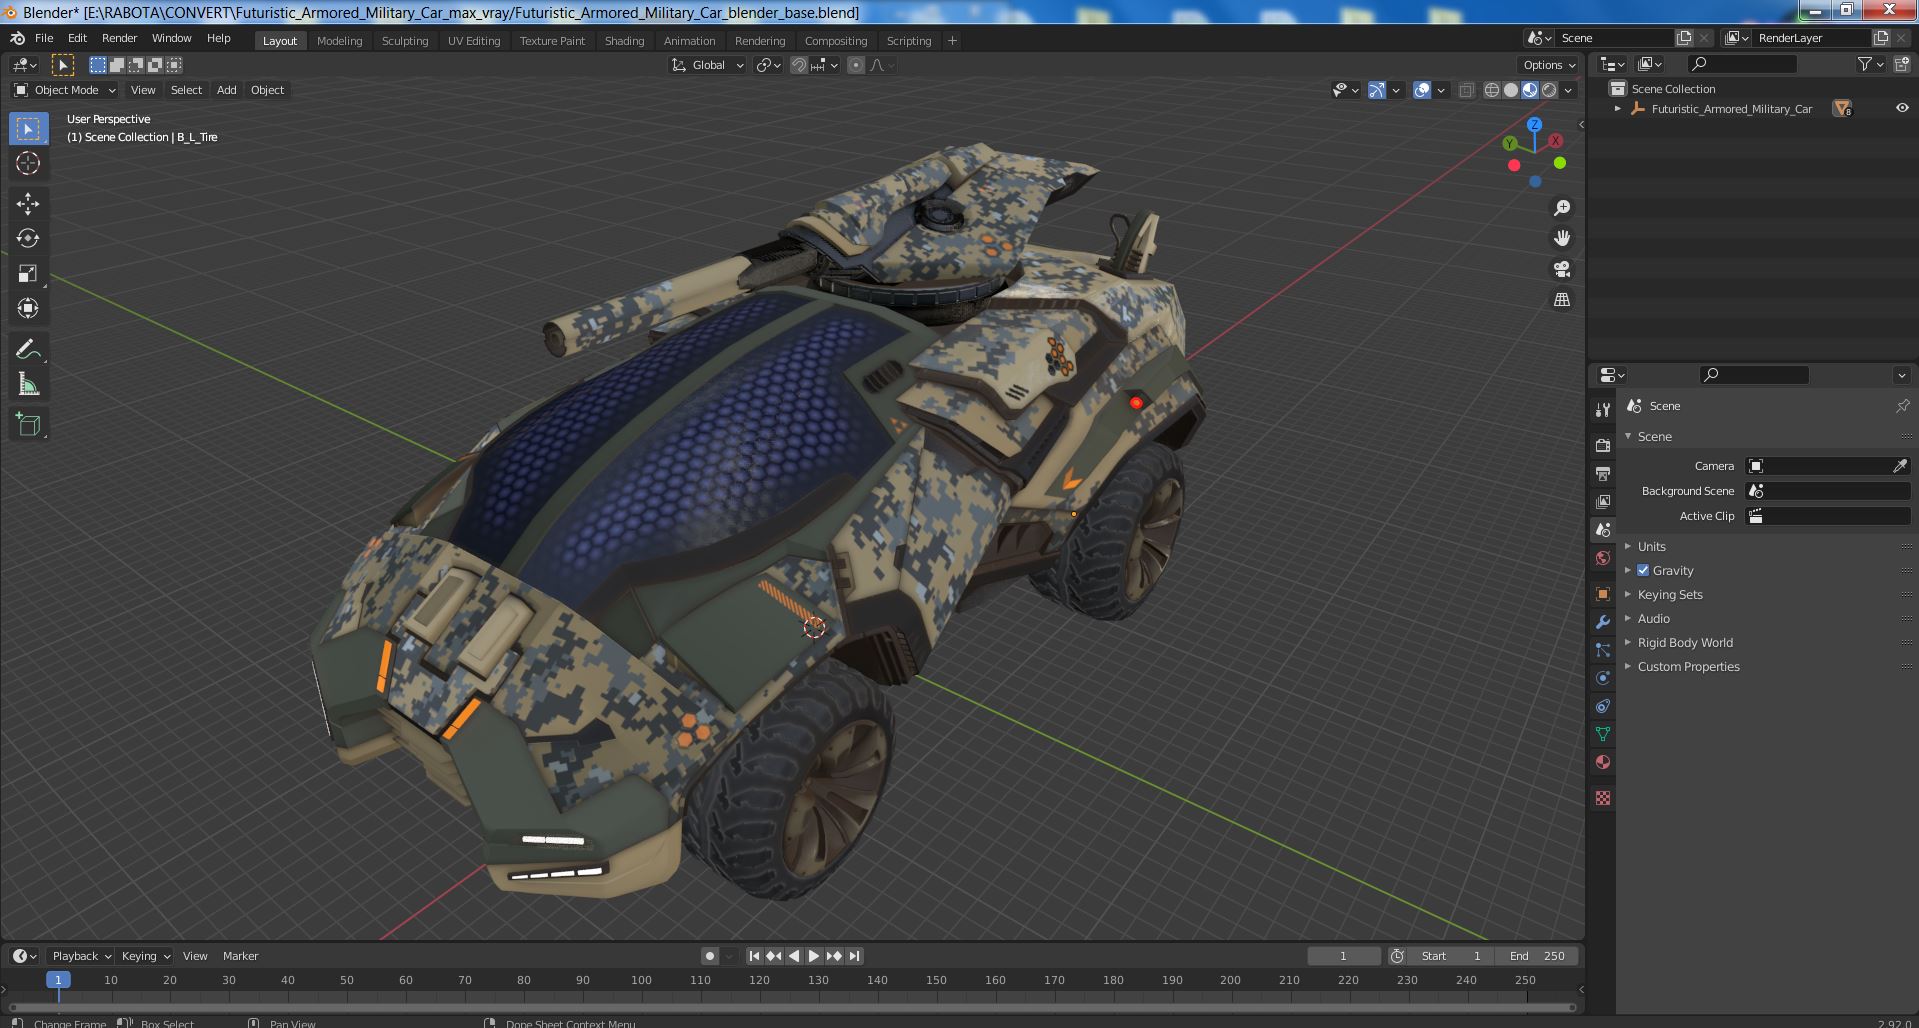
Task: Click the Zoom viewport icon
Action: 1562,208
